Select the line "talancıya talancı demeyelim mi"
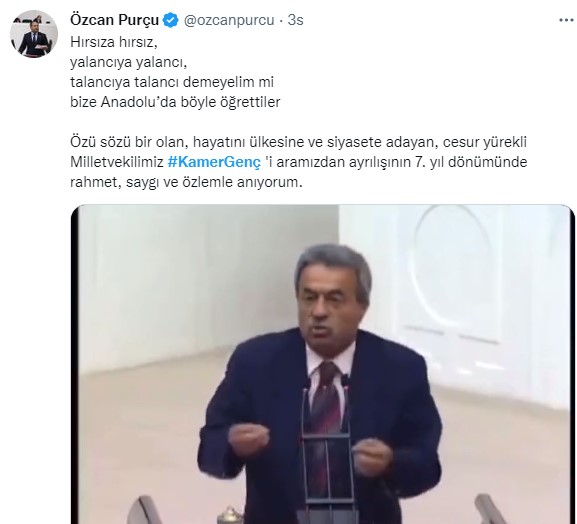Viewport: 577px width, 524px height. [x=172, y=82]
